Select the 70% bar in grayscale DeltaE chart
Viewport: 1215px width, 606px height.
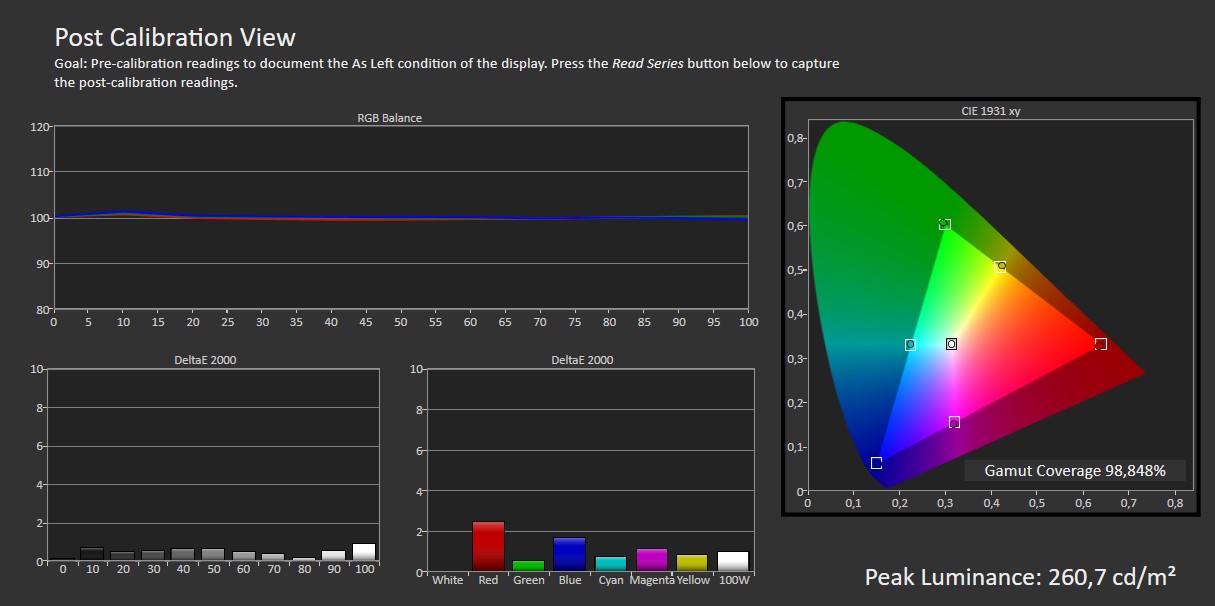[273, 557]
